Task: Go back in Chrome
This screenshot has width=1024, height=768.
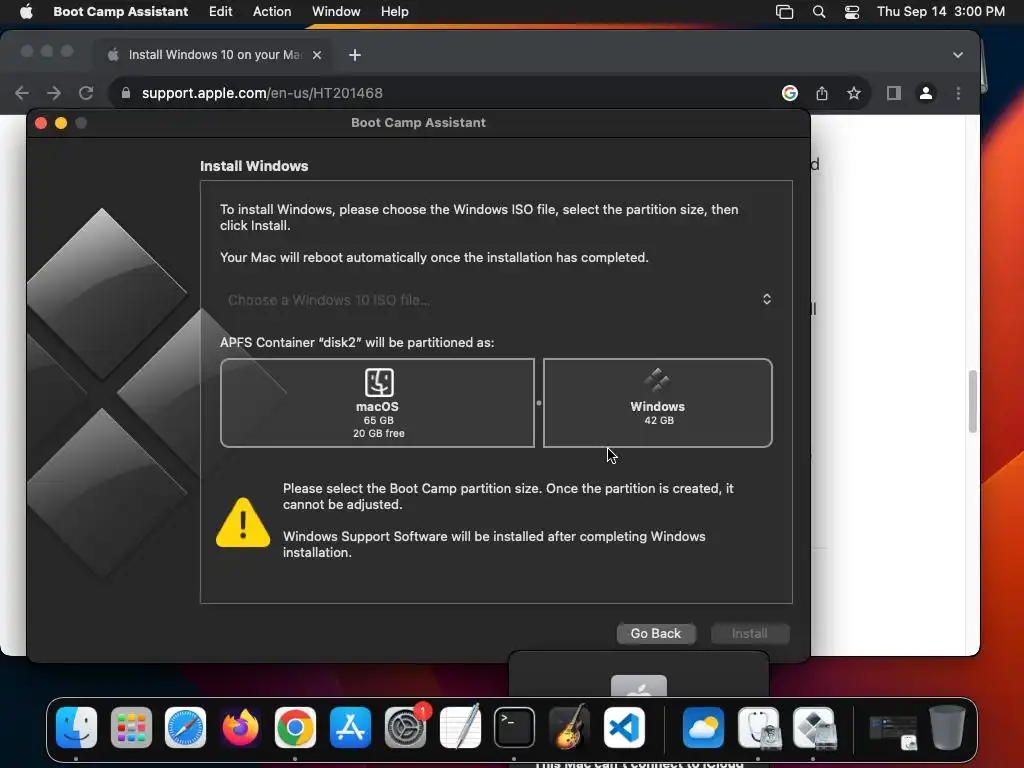Action: [x=22, y=93]
